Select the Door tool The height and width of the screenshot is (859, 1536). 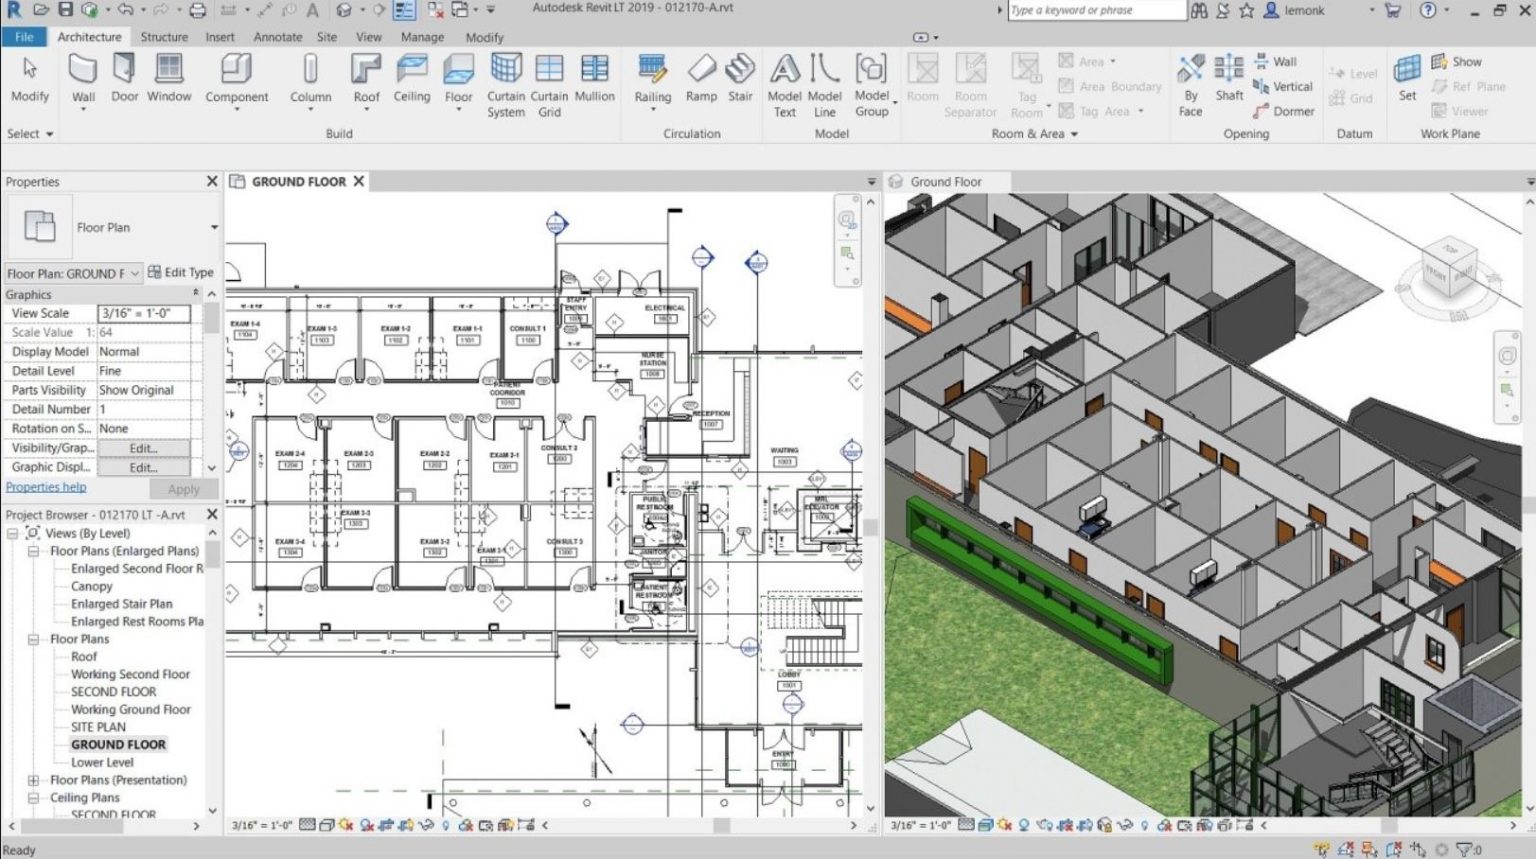(123, 78)
